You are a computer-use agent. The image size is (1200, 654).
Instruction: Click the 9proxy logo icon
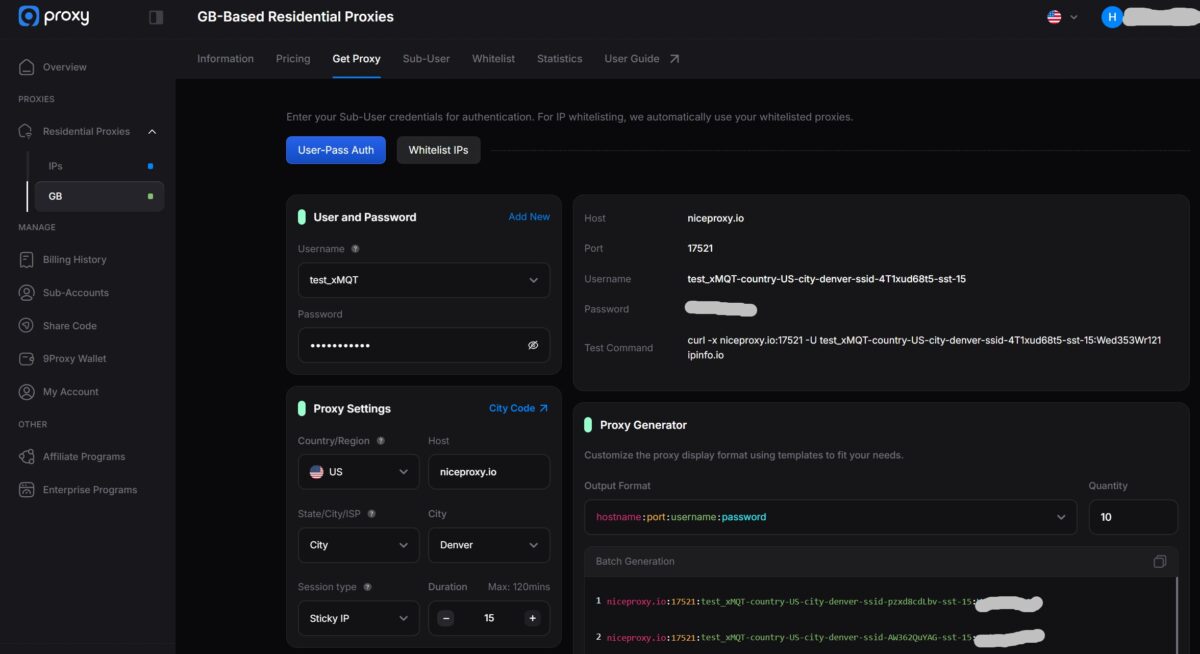click(x=29, y=16)
